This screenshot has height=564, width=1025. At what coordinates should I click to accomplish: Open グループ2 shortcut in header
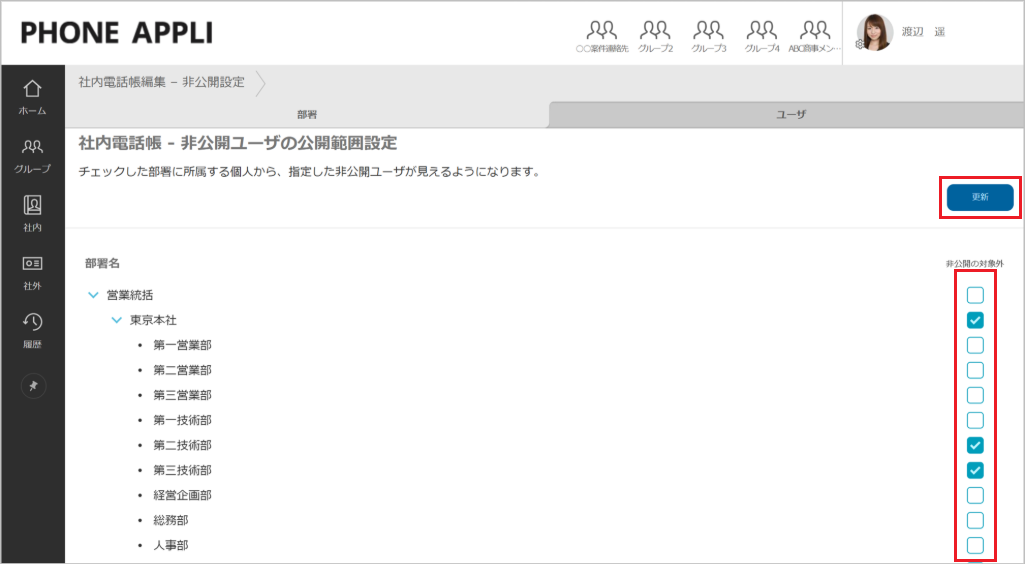tap(655, 36)
